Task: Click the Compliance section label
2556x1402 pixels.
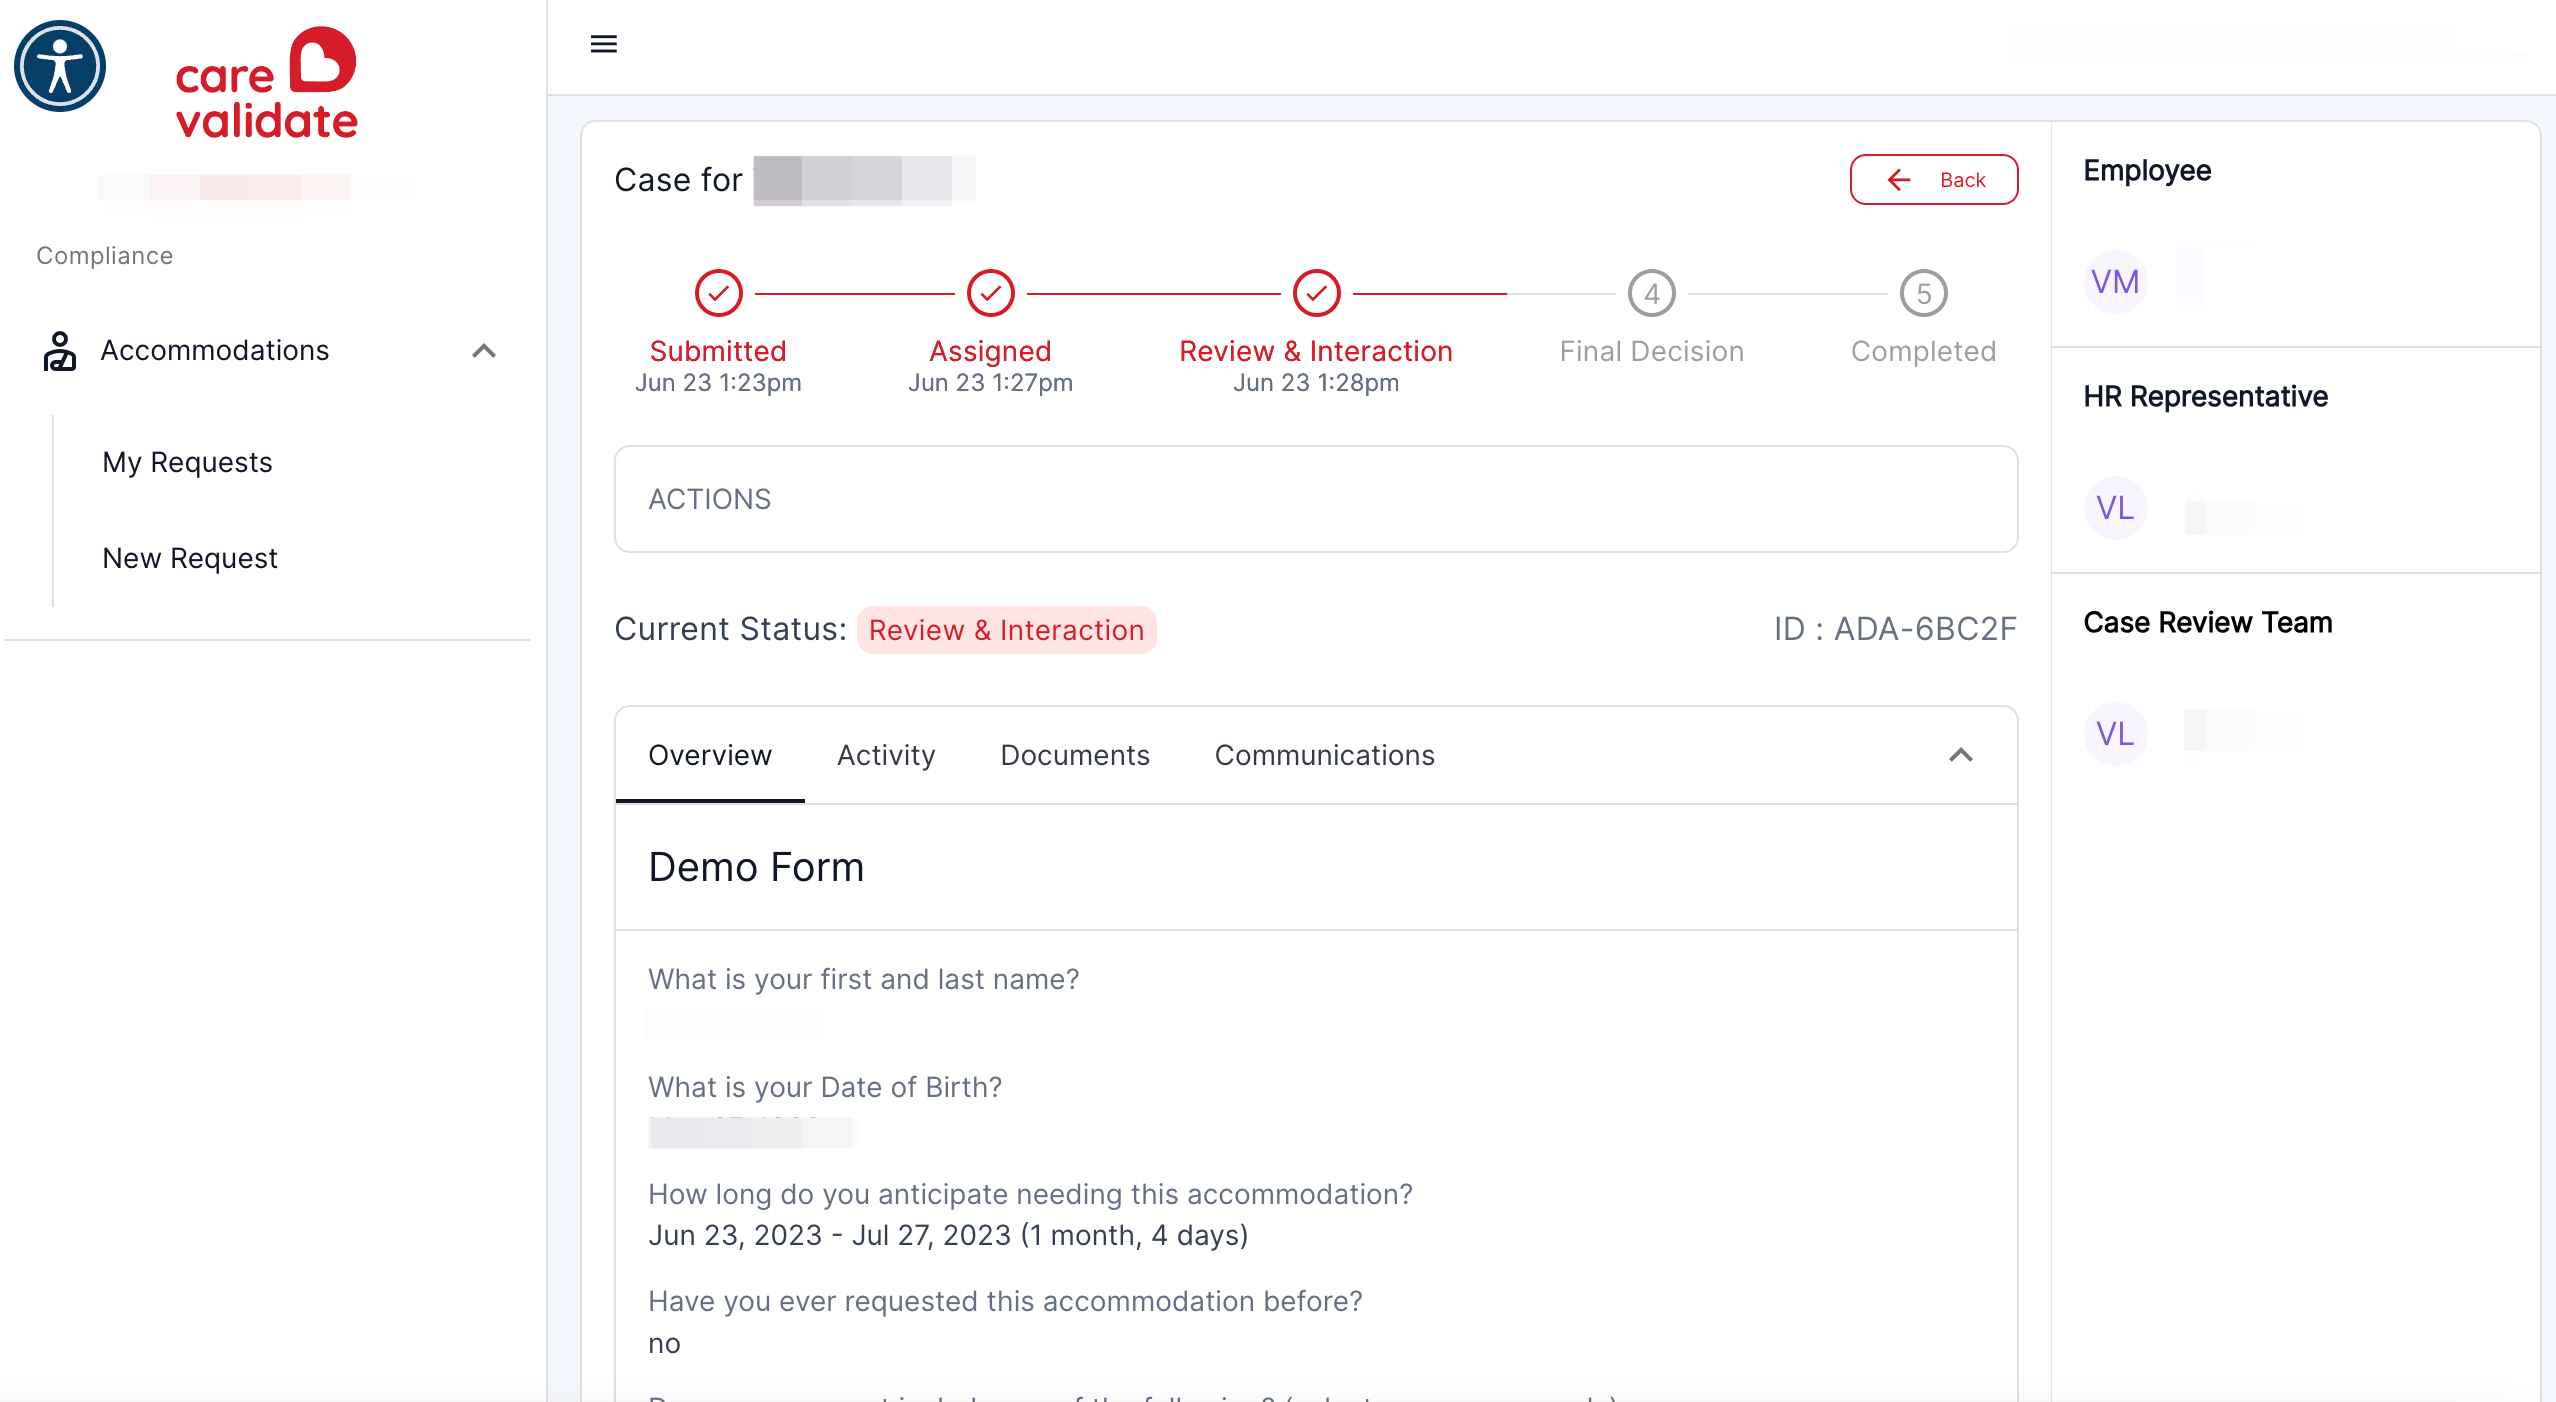Action: (x=105, y=256)
